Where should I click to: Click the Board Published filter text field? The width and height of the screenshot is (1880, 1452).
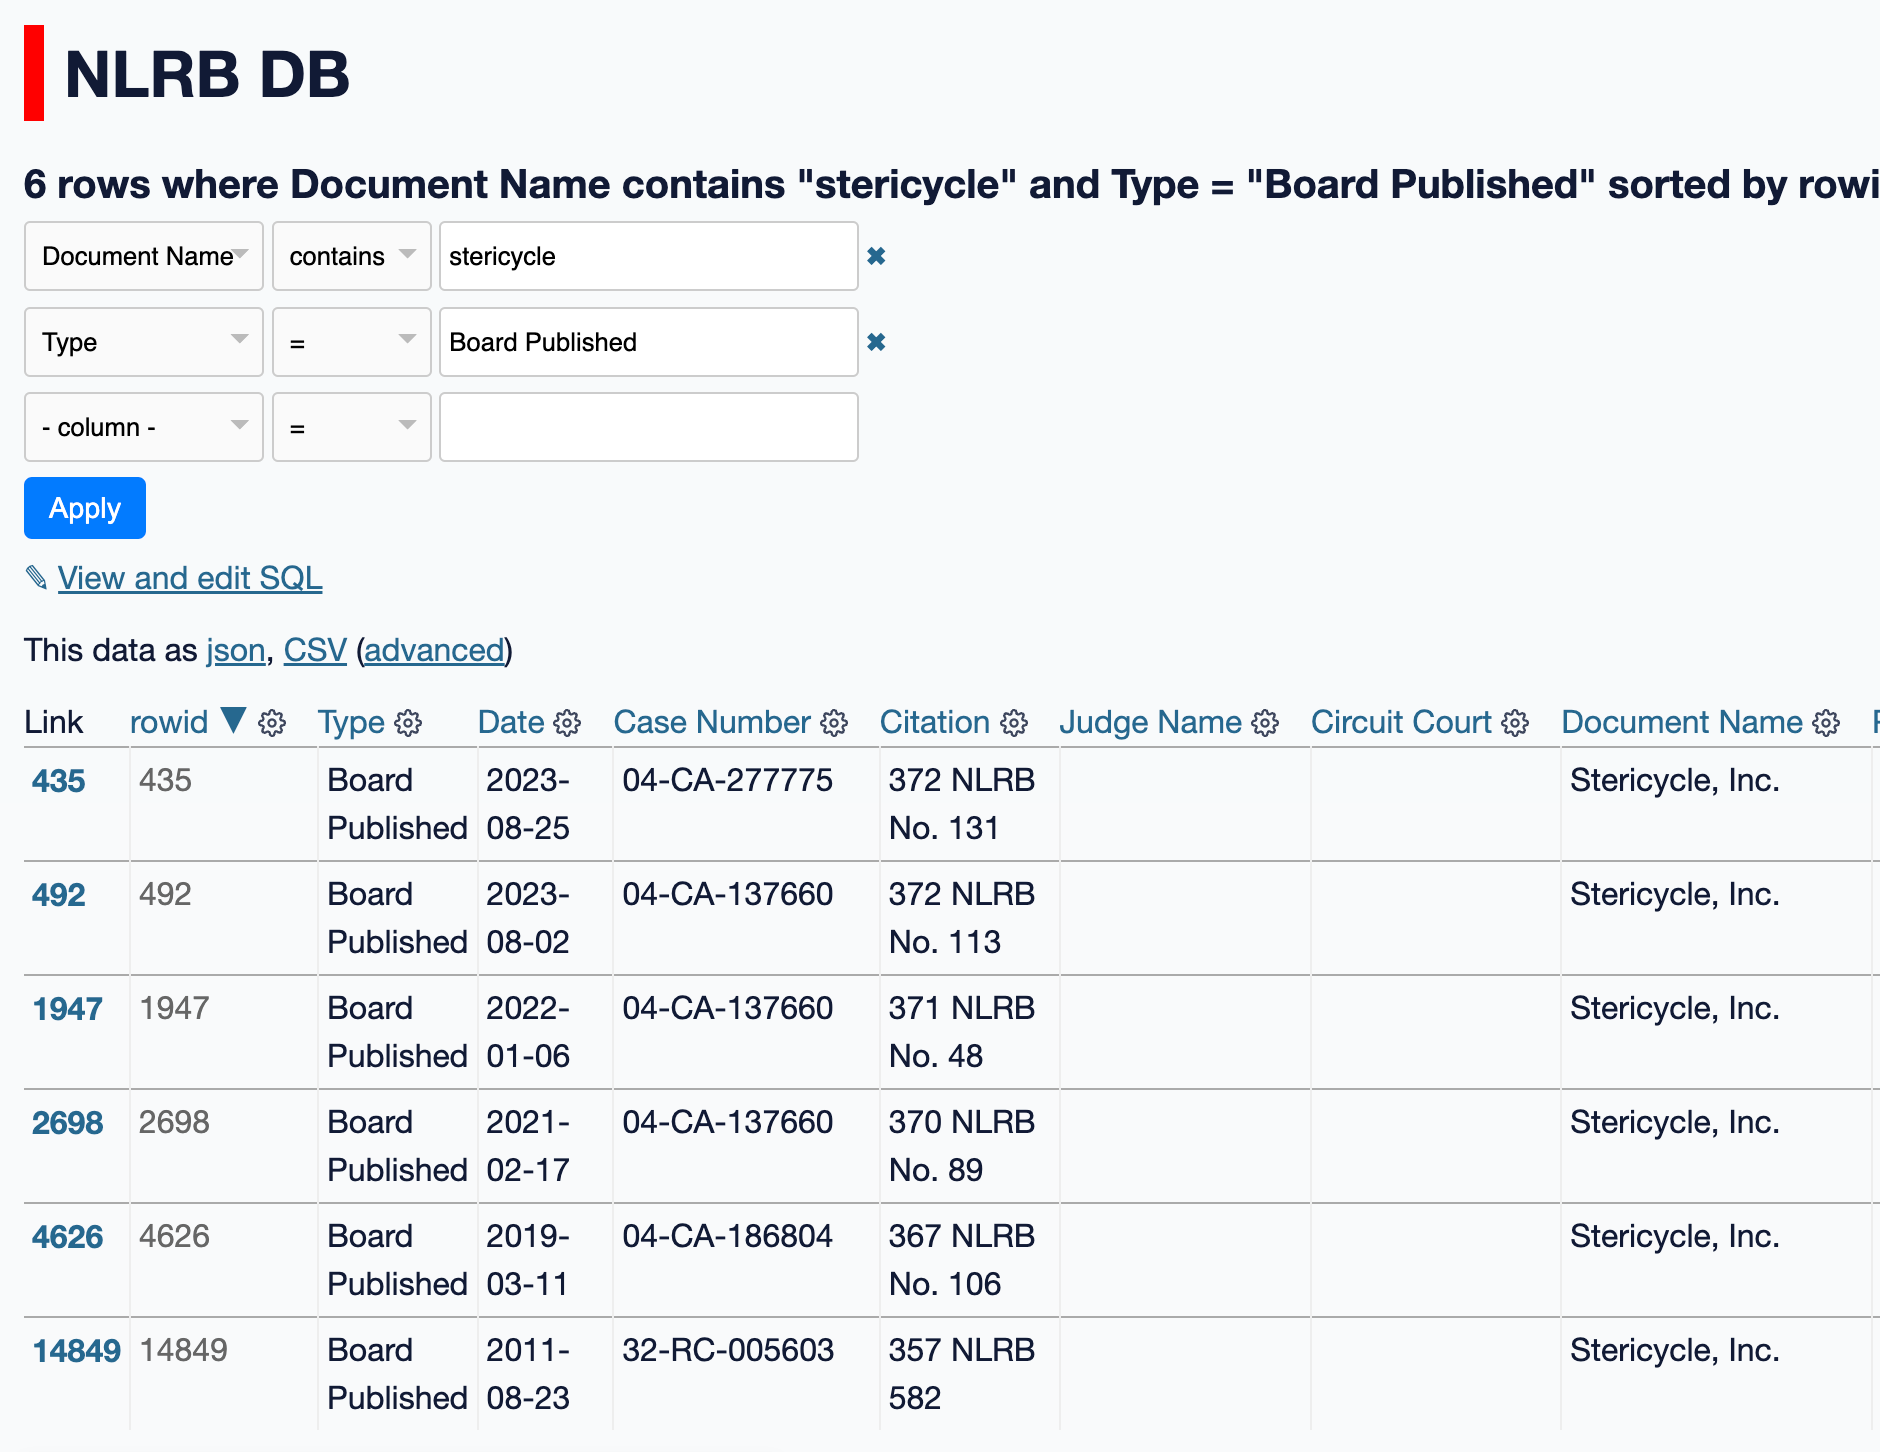(649, 342)
